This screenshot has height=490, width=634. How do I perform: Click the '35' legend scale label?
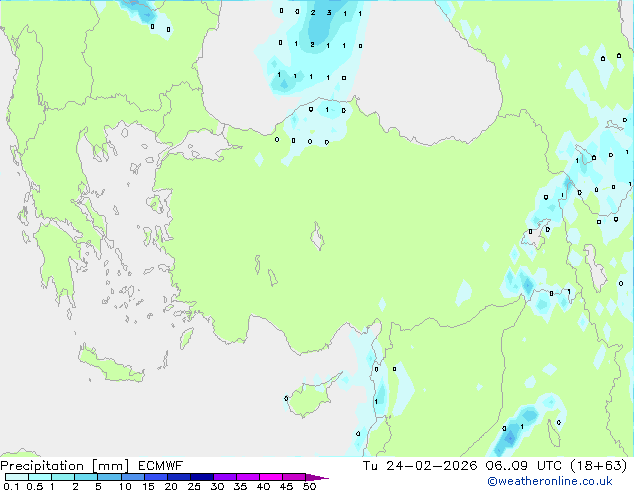[240, 486]
